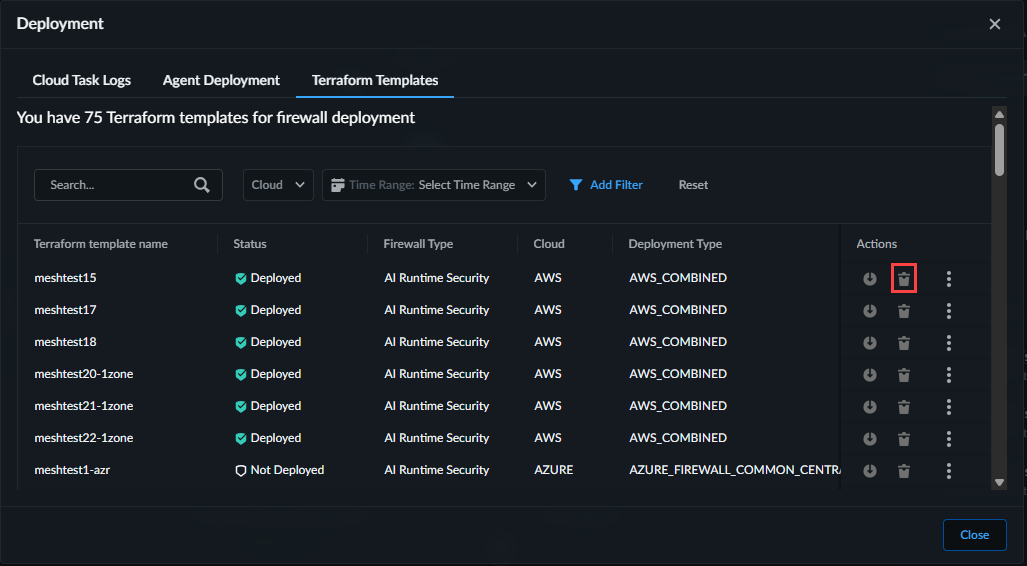Download the meshtest15 Terraform template
Viewport: 1027px width, 566px height.
[x=870, y=279]
